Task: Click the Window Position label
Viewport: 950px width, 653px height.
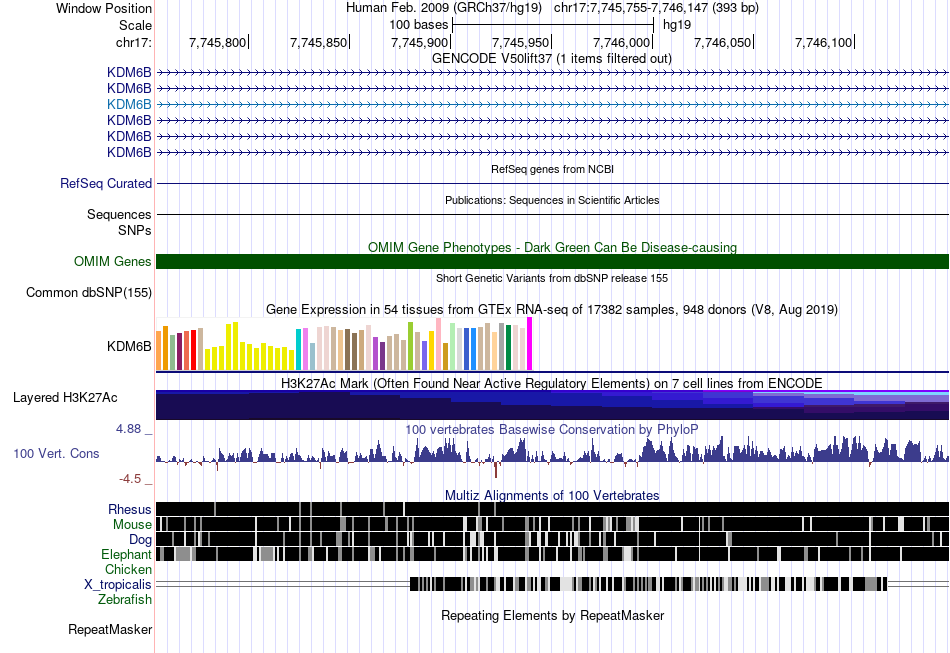Action: 104,8
